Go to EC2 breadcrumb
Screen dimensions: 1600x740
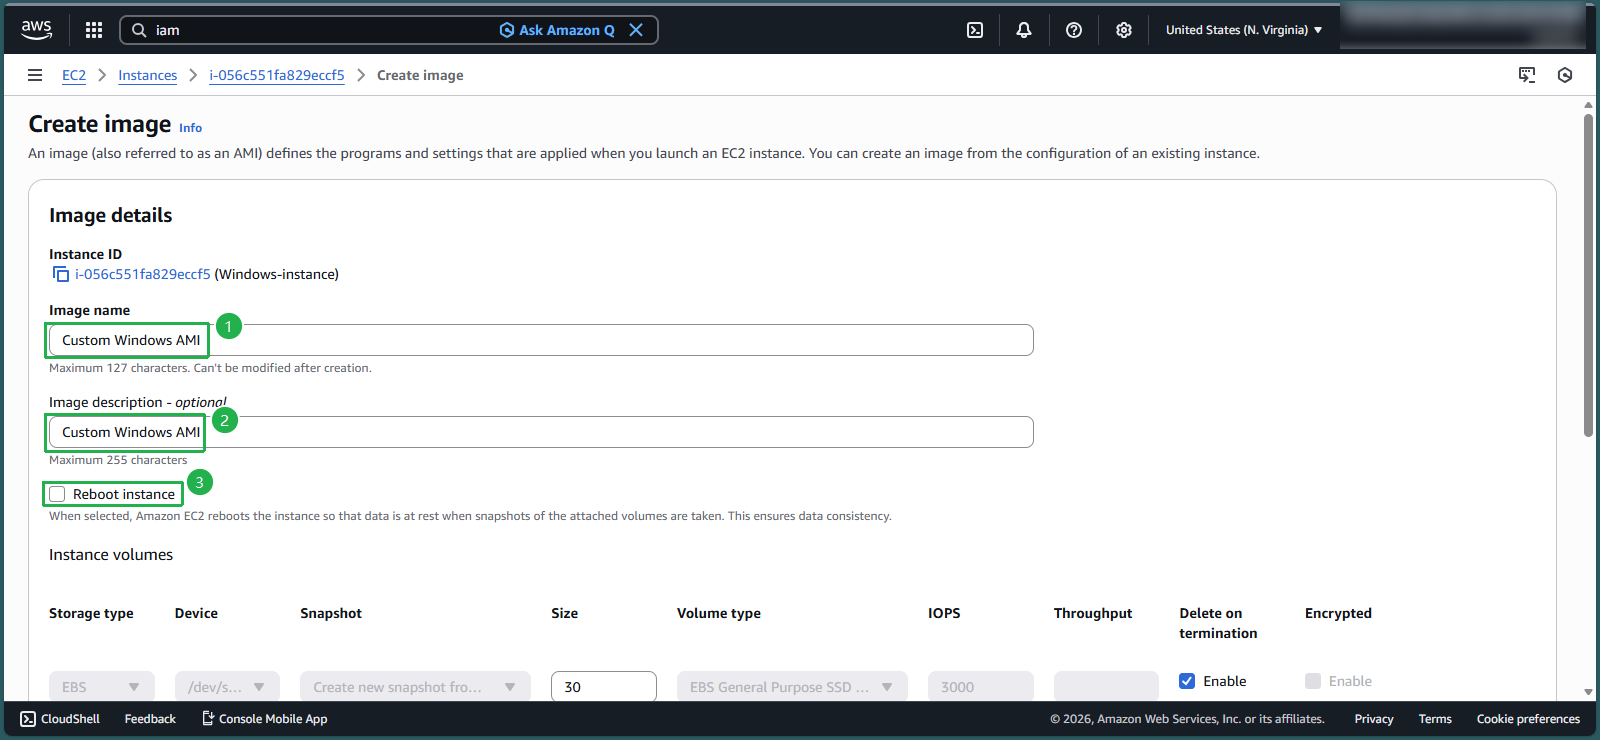(74, 75)
